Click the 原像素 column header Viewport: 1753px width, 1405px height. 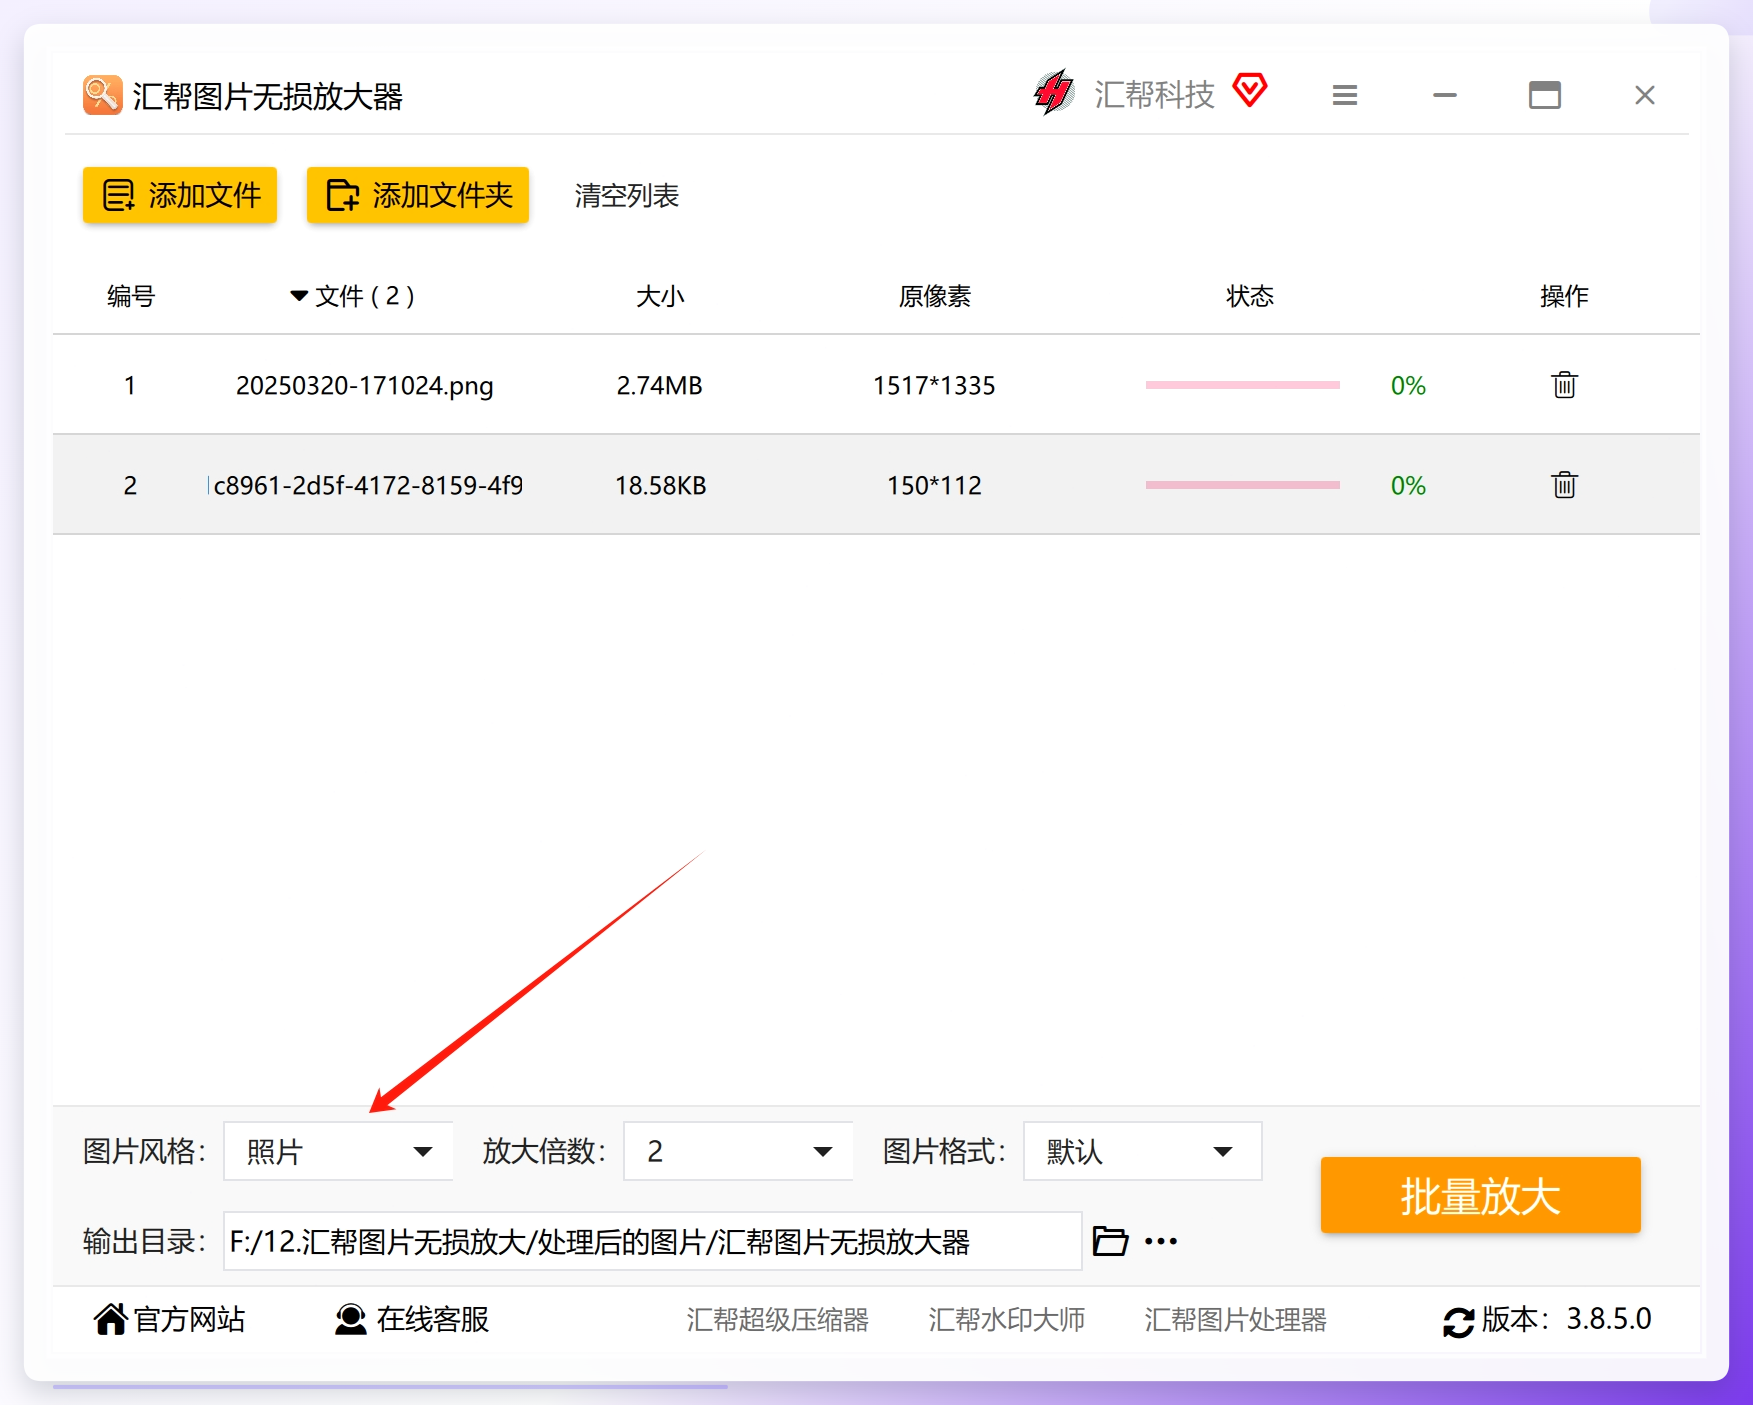click(x=935, y=296)
